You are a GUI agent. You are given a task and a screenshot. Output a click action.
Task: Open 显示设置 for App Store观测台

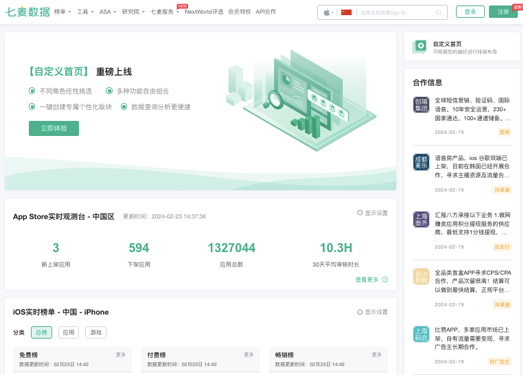pyautogui.click(x=372, y=213)
